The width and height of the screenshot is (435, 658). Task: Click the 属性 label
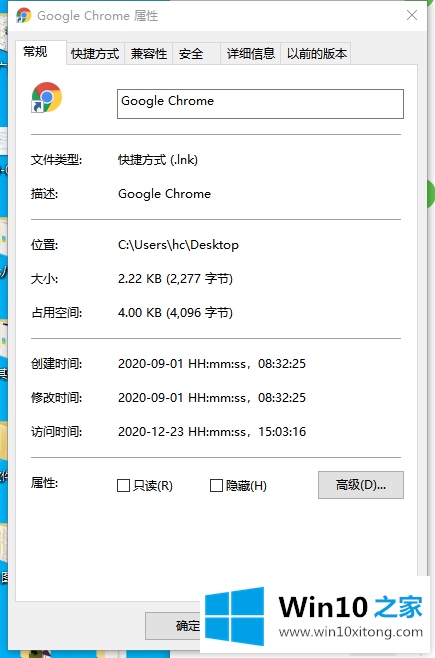pyautogui.click(x=44, y=483)
